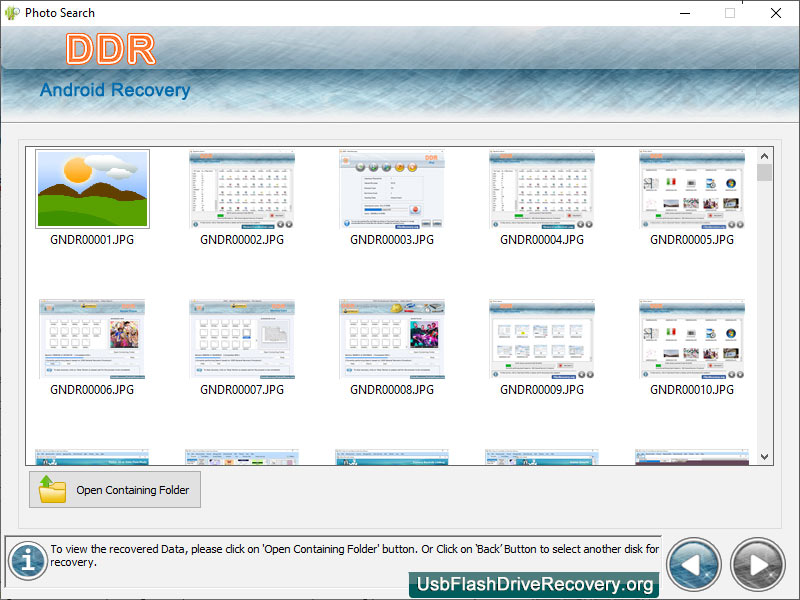Select thumbnail of GNDR00007.JPG
The height and width of the screenshot is (600, 800).
[242, 339]
